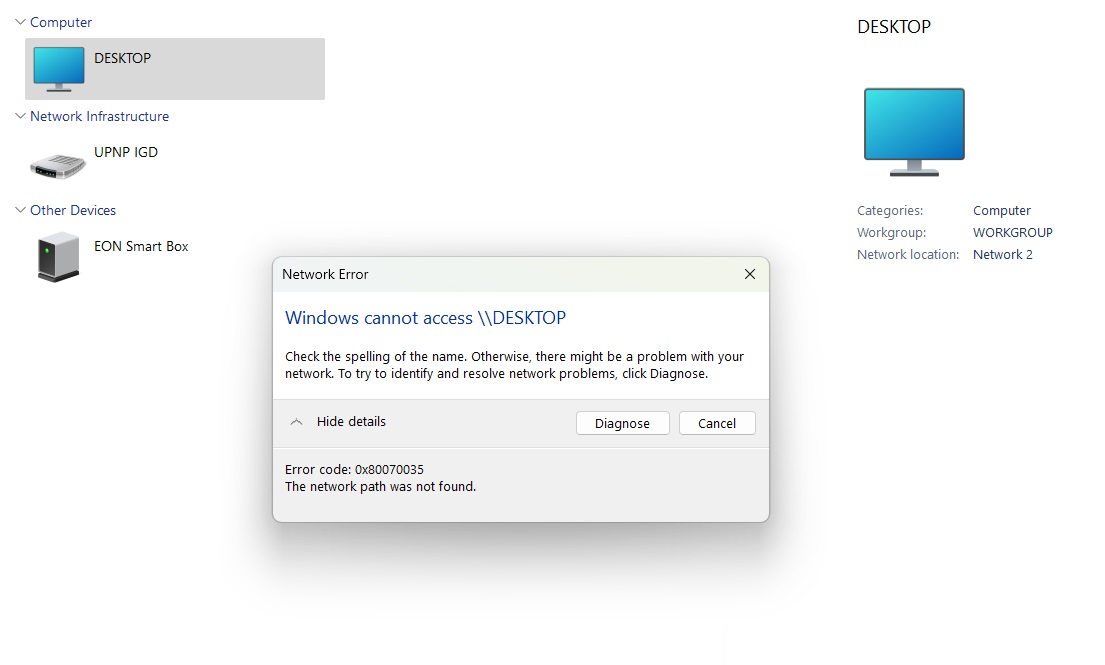Viewport: 1105px width, 665px height.
Task: Click the 'Windows cannot access \\DESKTOP' heading
Action: (425, 318)
